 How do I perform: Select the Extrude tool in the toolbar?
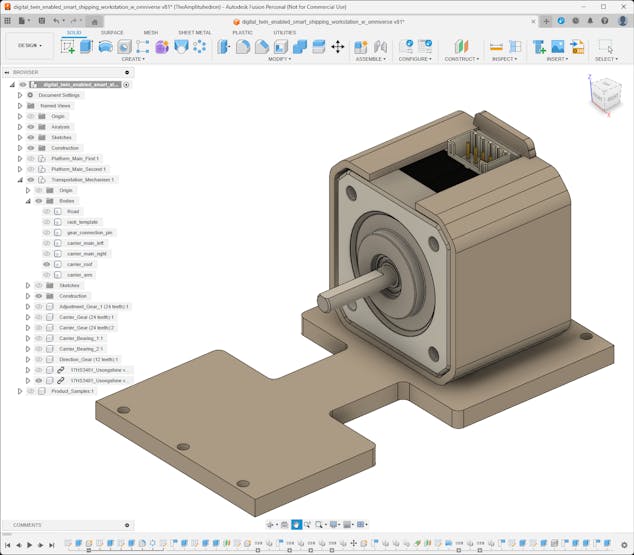(x=86, y=46)
